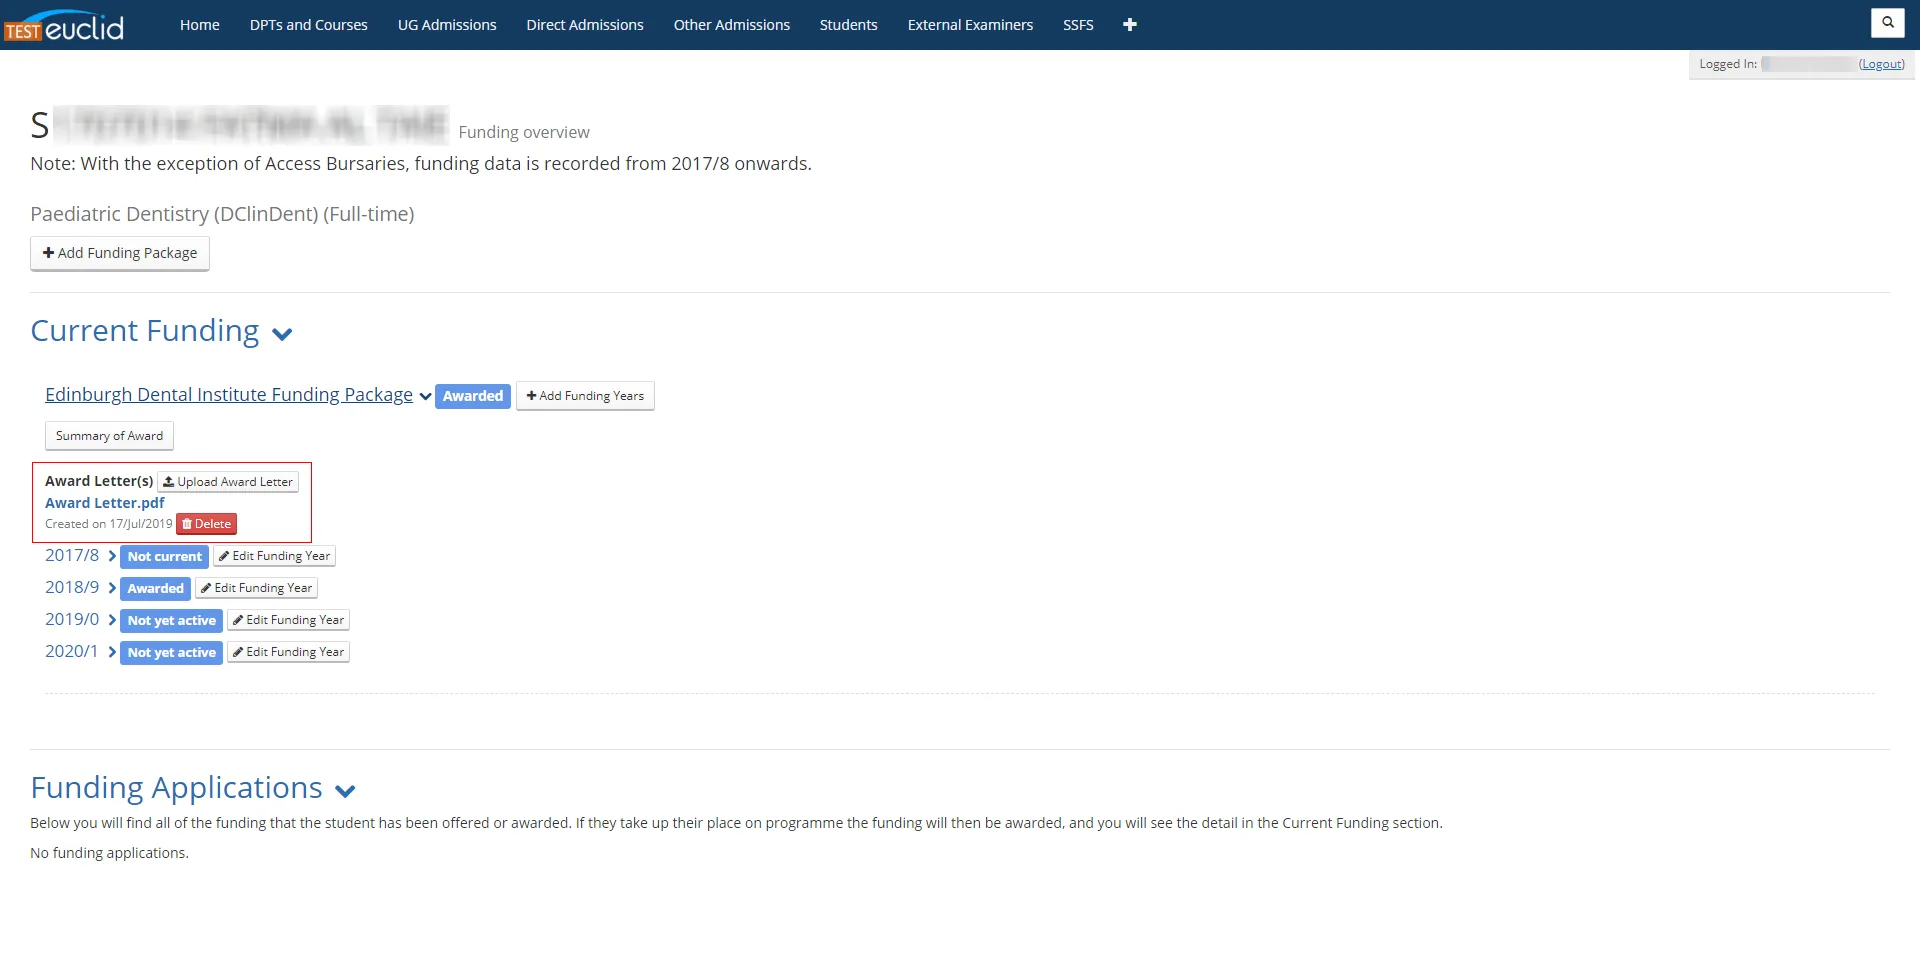This screenshot has width=1920, height=969.
Task: Upload an award letter
Action: click(228, 482)
